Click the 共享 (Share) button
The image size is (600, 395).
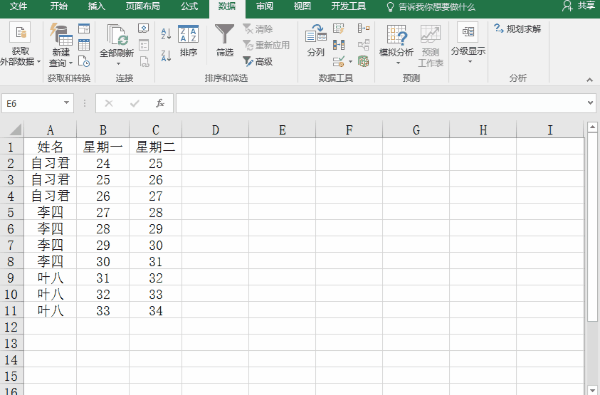click(x=579, y=6)
